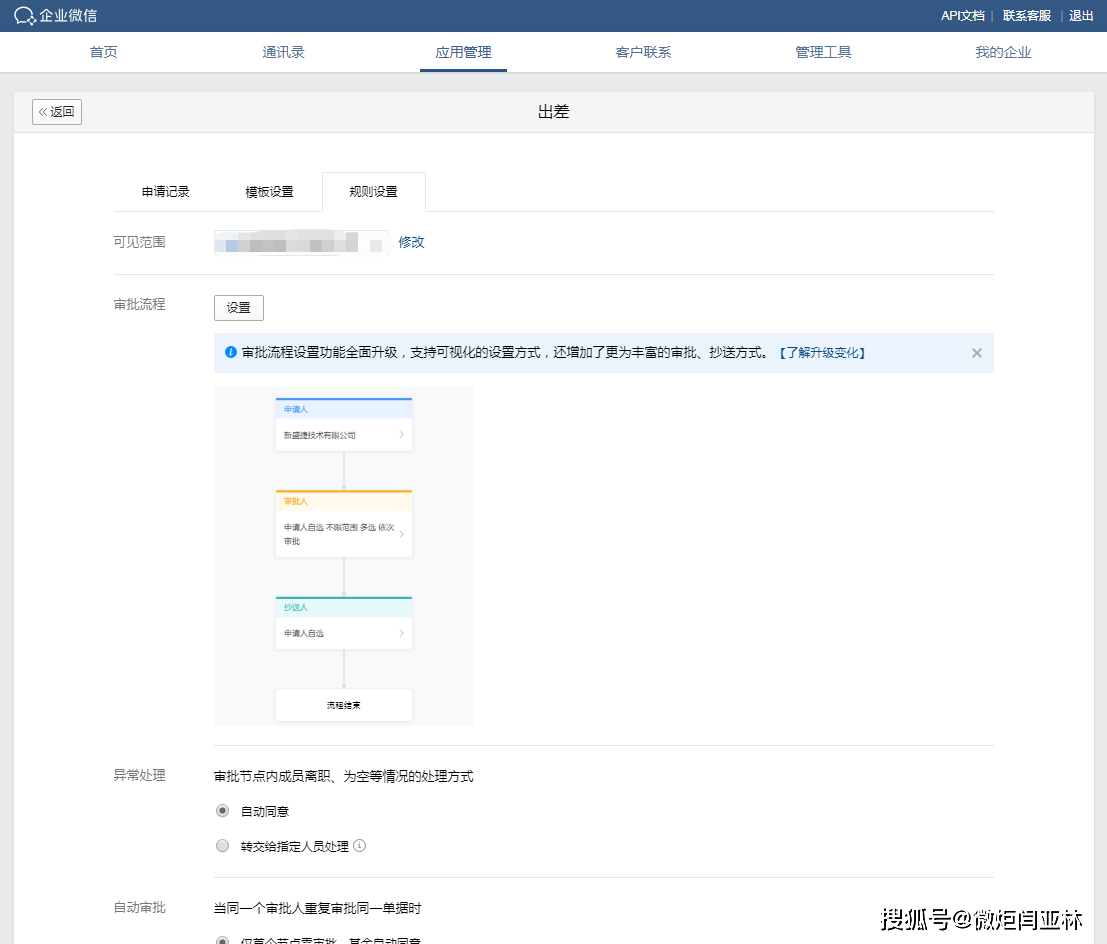Viewport: 1107px width, 944px height.
Task: Switch to the 模板设置 tab
Action: [x=270, y=192]
